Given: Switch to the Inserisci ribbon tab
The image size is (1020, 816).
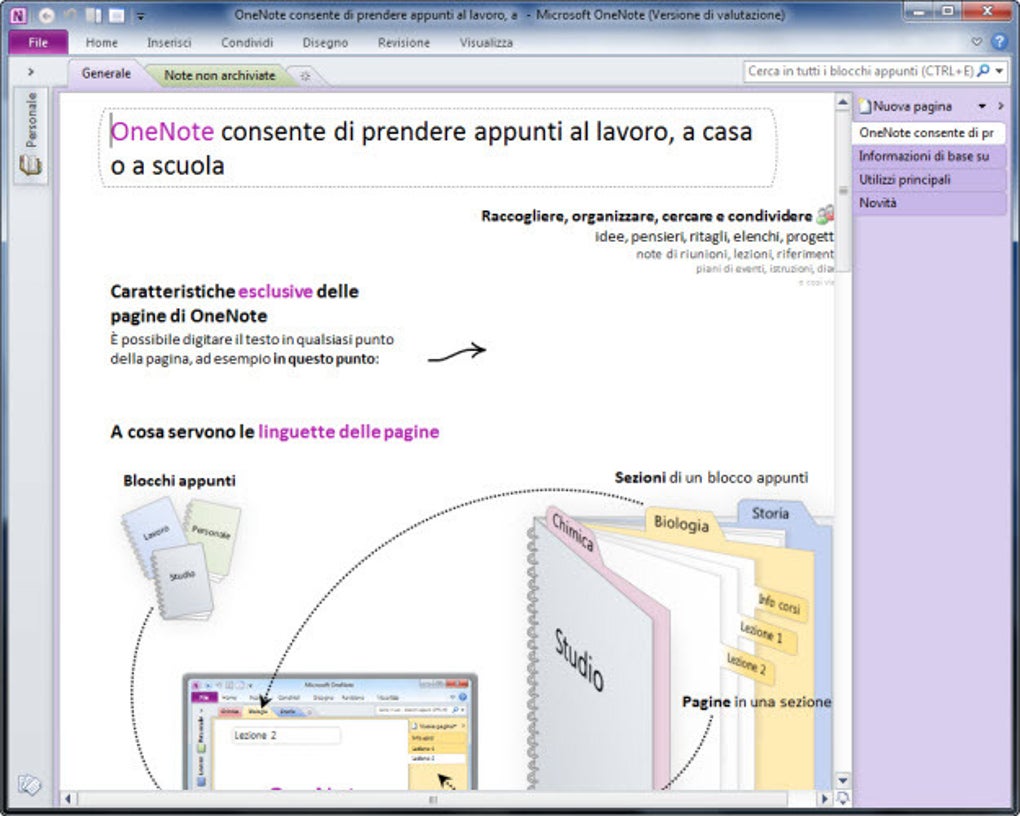Looking at the screenshot, I should [x=168, y=43].
